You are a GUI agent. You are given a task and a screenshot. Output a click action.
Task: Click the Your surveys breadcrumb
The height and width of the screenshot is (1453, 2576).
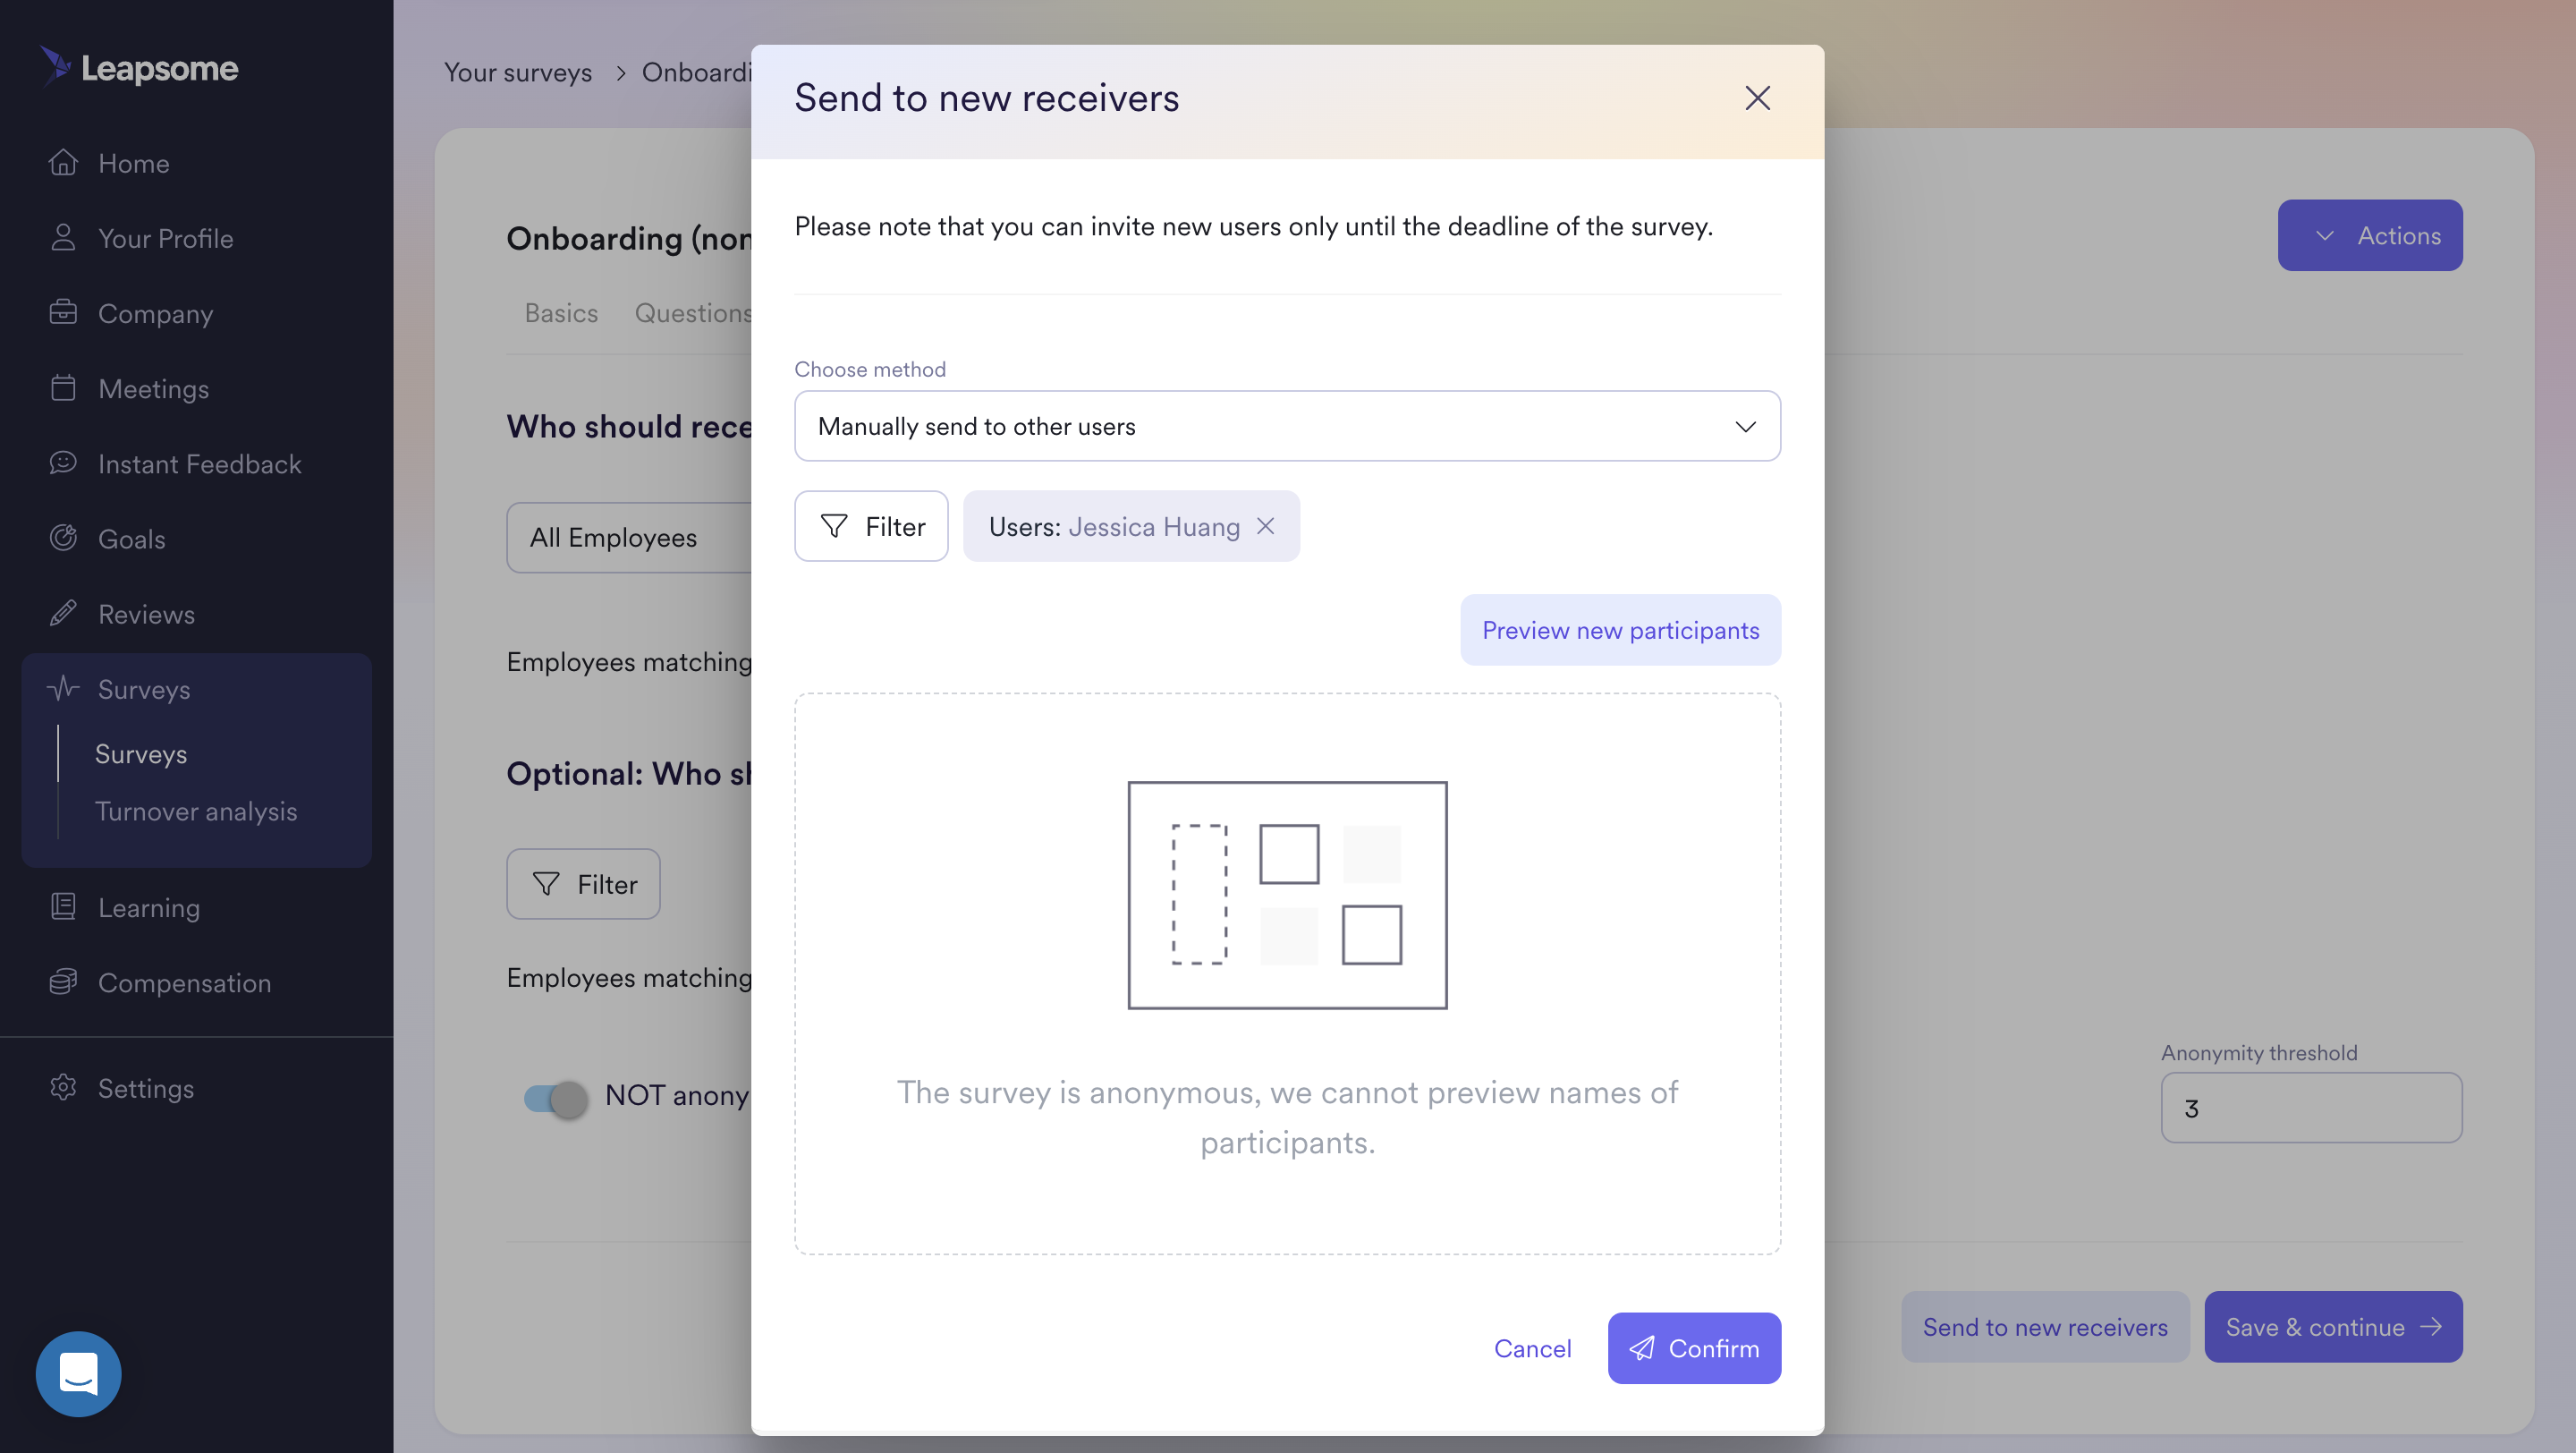click(518, 72)
